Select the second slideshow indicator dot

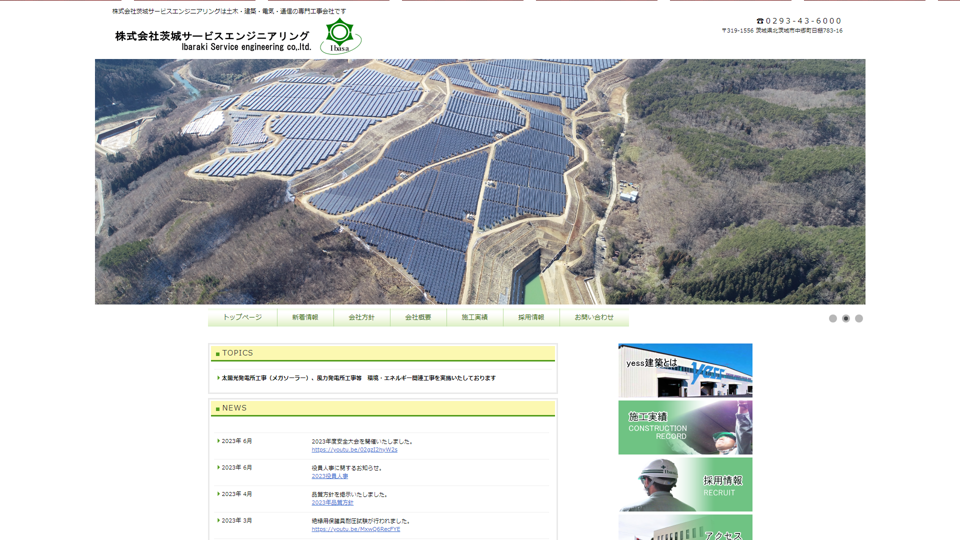[846, 318]
